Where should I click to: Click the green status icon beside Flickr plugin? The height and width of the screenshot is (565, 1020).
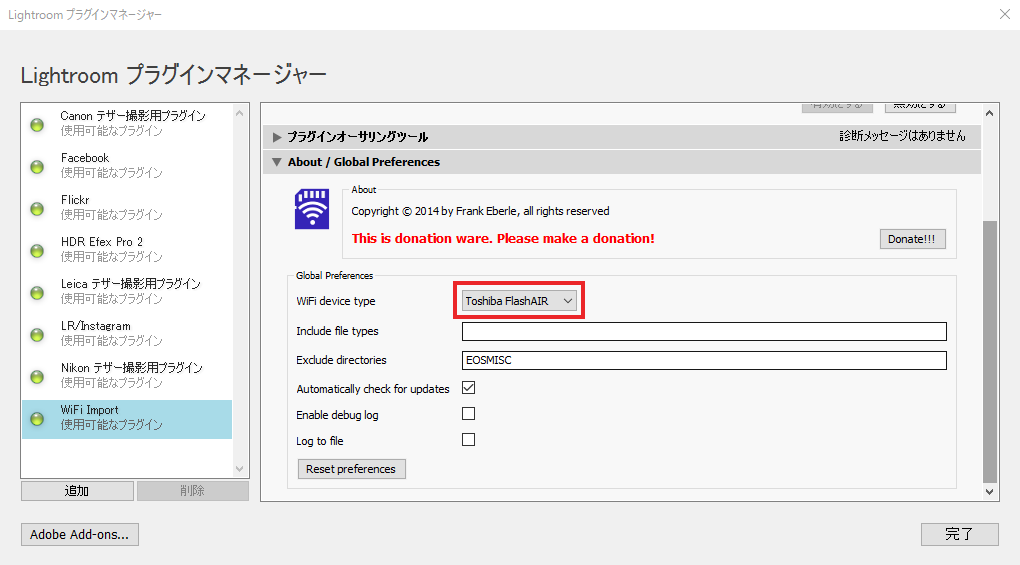coord(37,209)
